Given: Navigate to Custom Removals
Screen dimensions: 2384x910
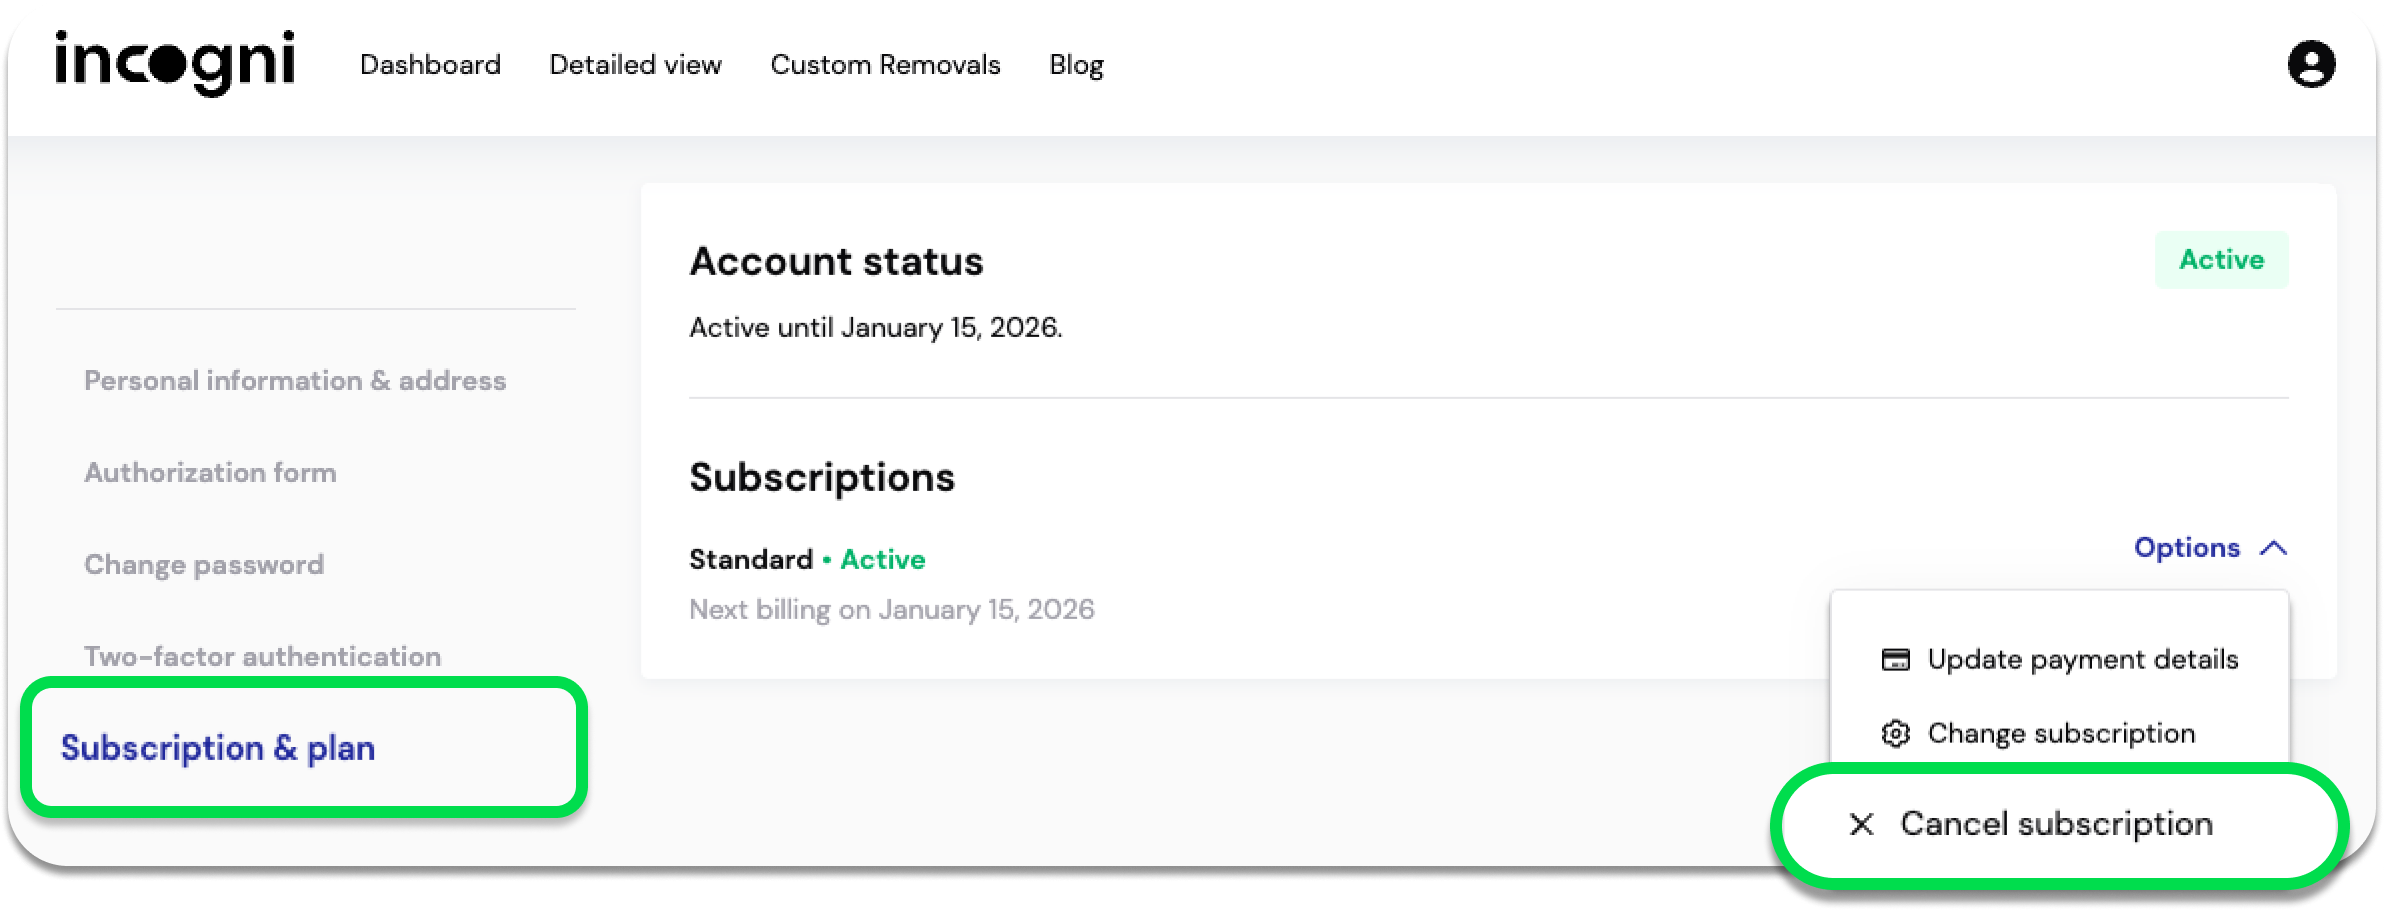Looking at the screenshot, I should pyautogui.click(x=885, y=65).
